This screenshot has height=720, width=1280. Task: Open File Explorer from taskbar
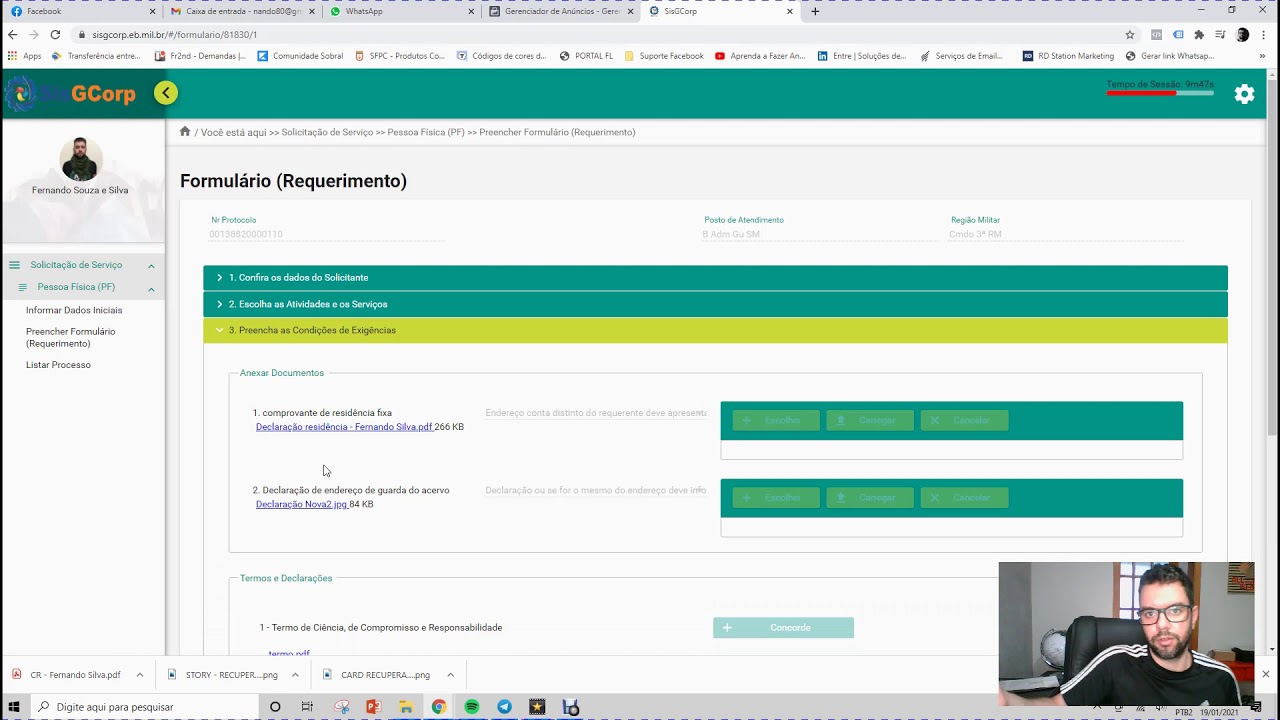(406, 707)
